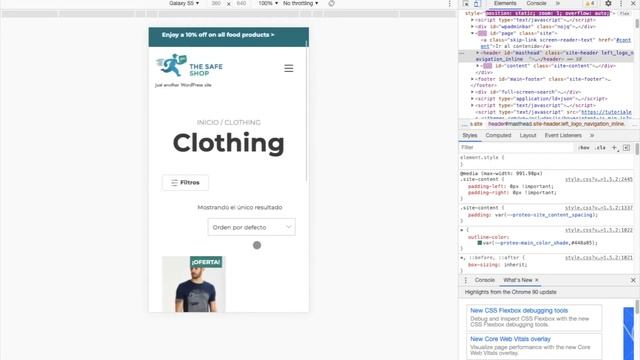Click the flex badge in DOM tree

[x=624, y=13]
